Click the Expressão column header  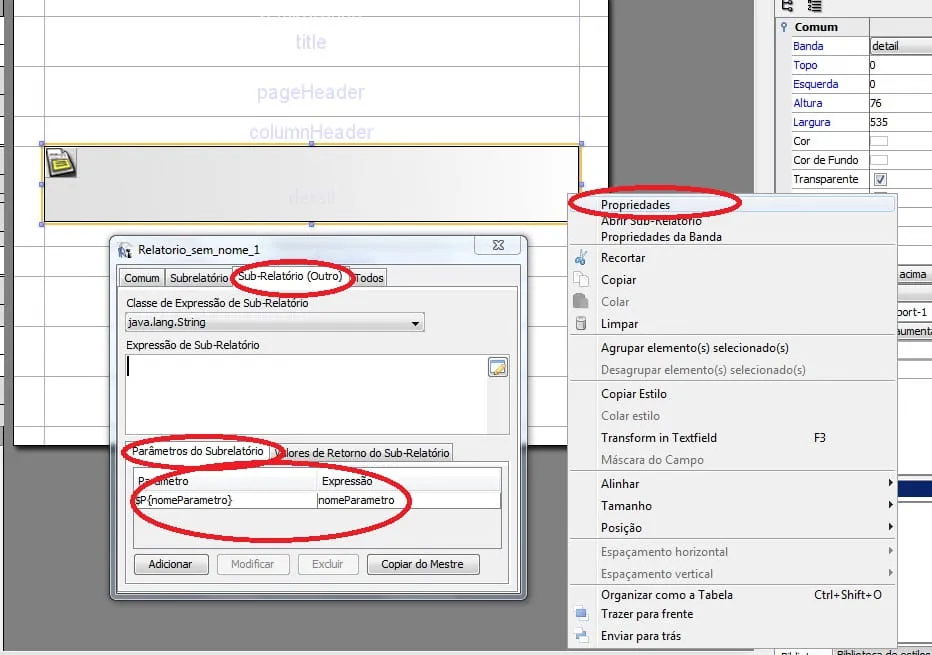[409, 481]
